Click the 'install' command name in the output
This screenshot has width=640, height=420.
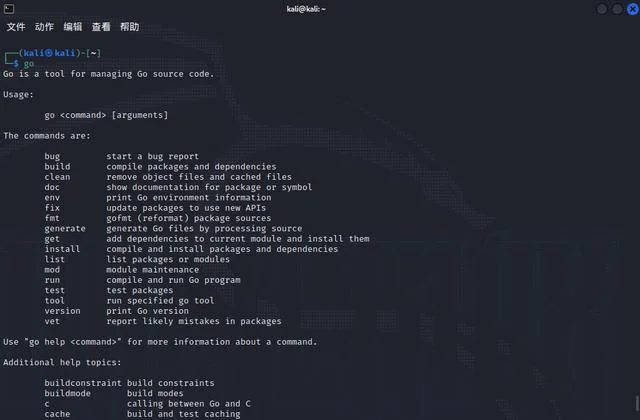tap(62, 249)
